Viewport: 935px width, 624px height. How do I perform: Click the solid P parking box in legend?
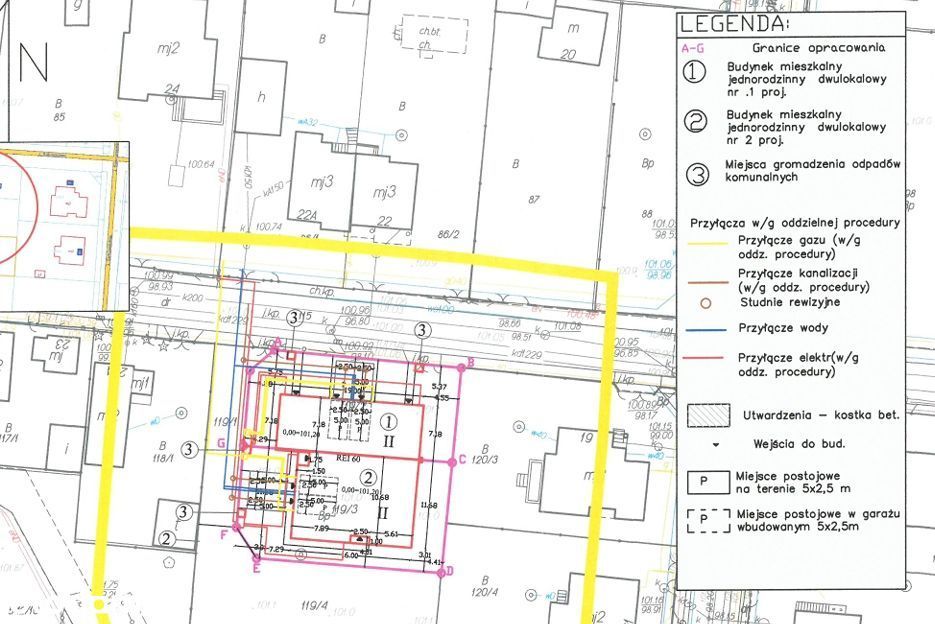[708, 482]
